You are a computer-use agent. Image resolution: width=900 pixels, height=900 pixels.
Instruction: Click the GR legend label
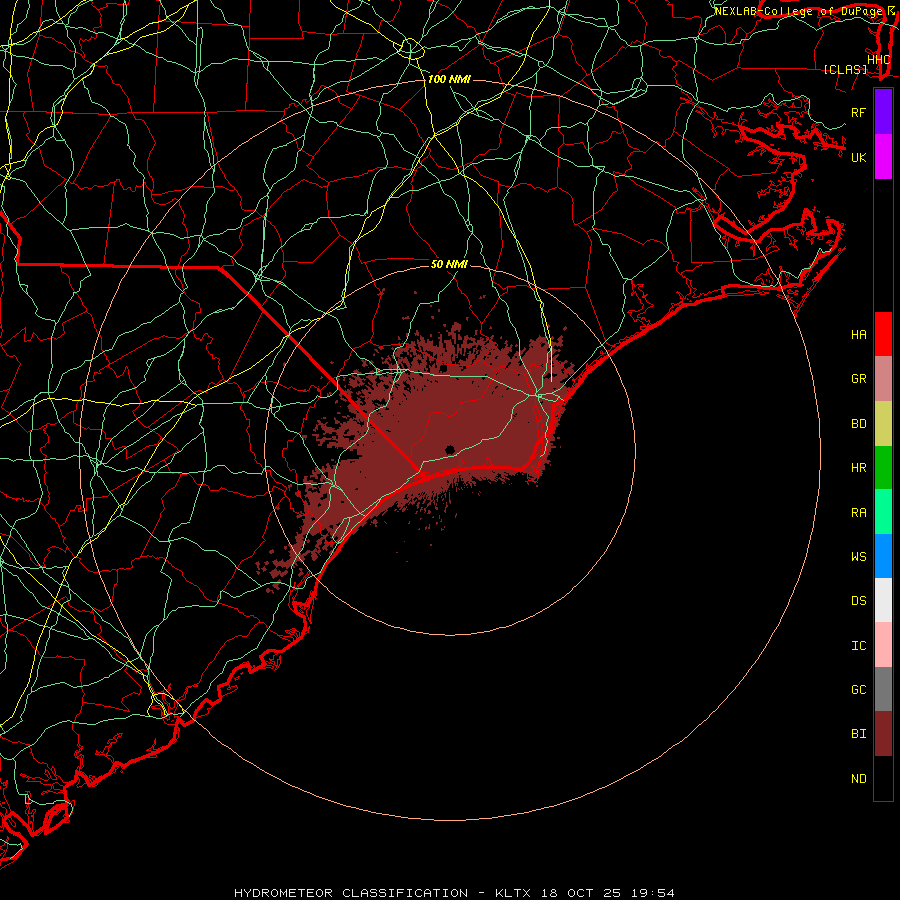[859, 379]
